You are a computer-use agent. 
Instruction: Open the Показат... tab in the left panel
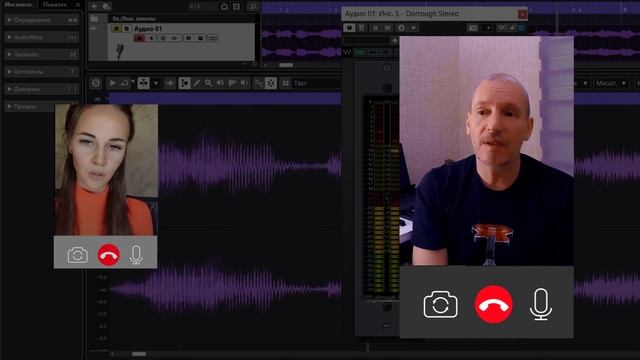55,4
